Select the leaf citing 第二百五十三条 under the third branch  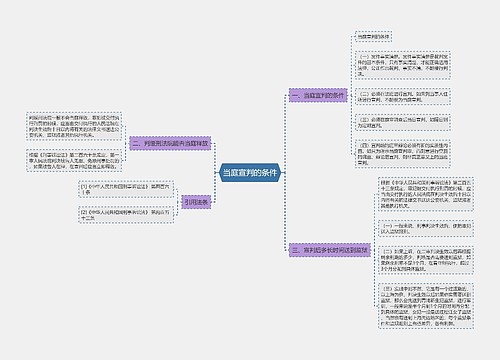[426, 194]
